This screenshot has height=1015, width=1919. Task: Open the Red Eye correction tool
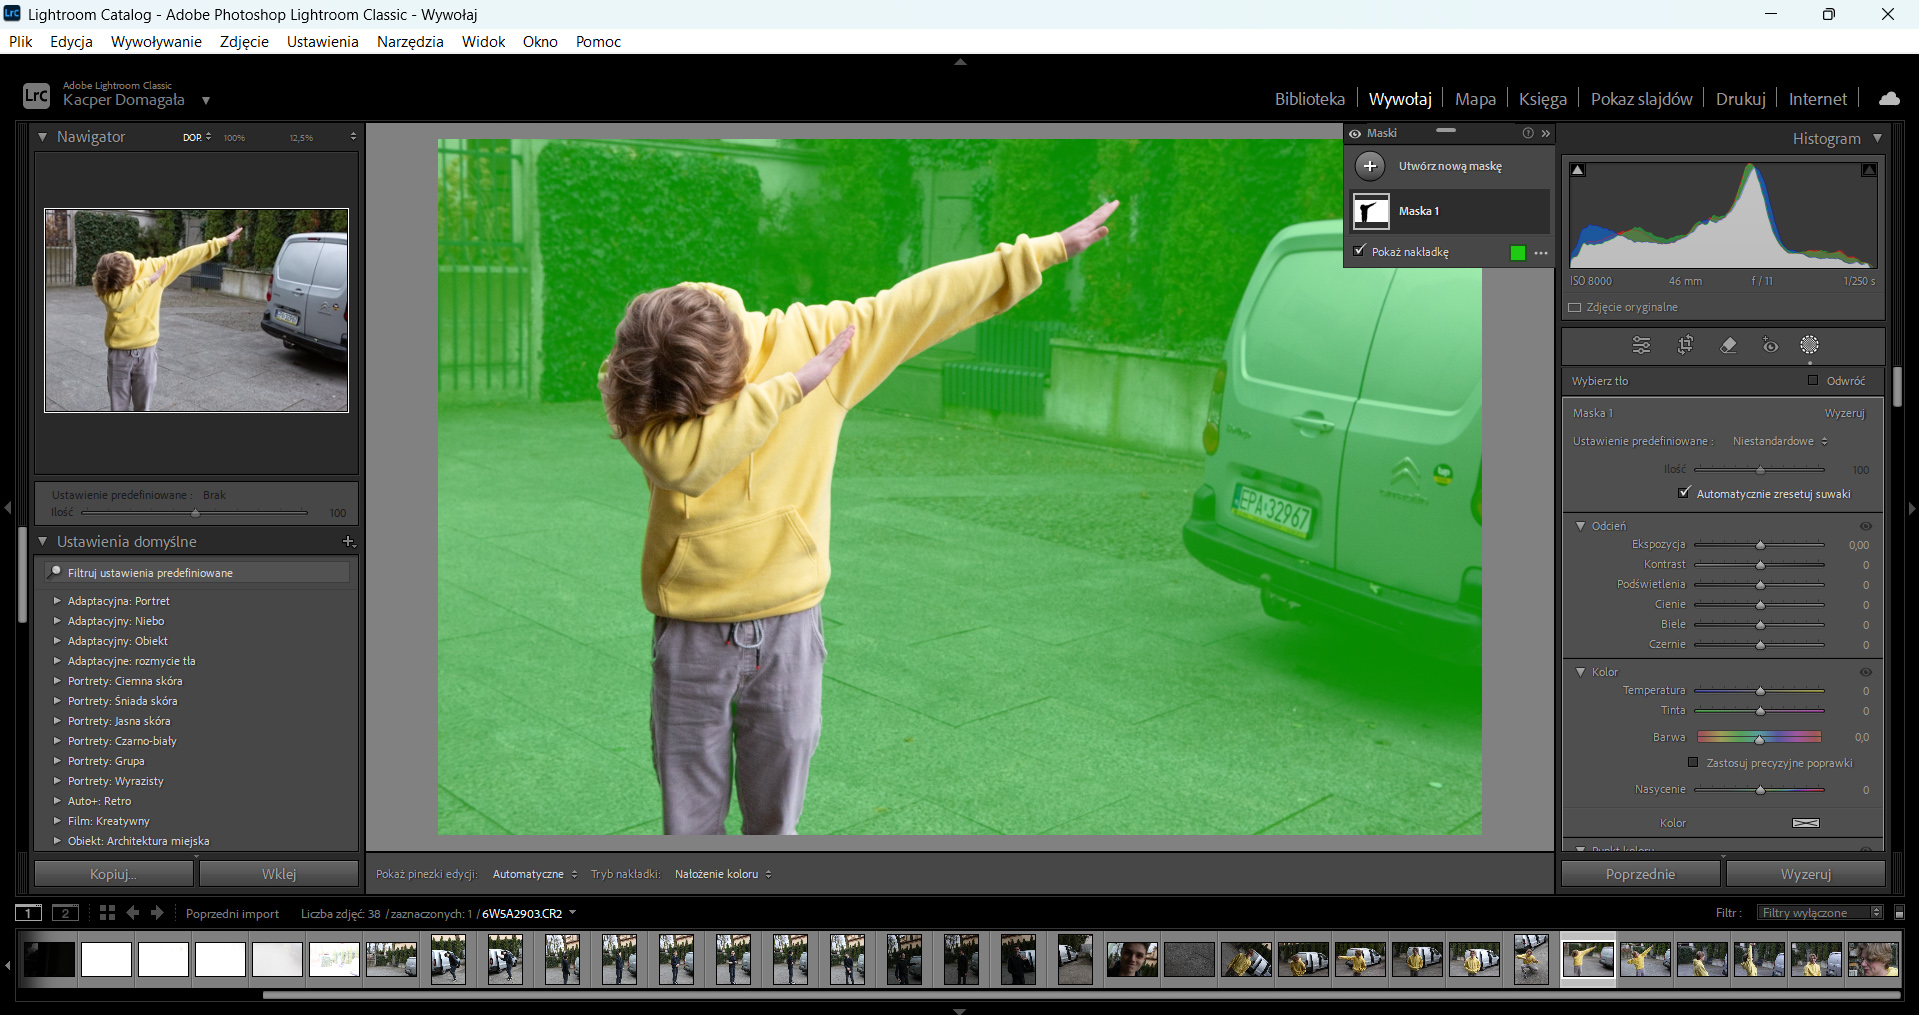[1770, 346]
